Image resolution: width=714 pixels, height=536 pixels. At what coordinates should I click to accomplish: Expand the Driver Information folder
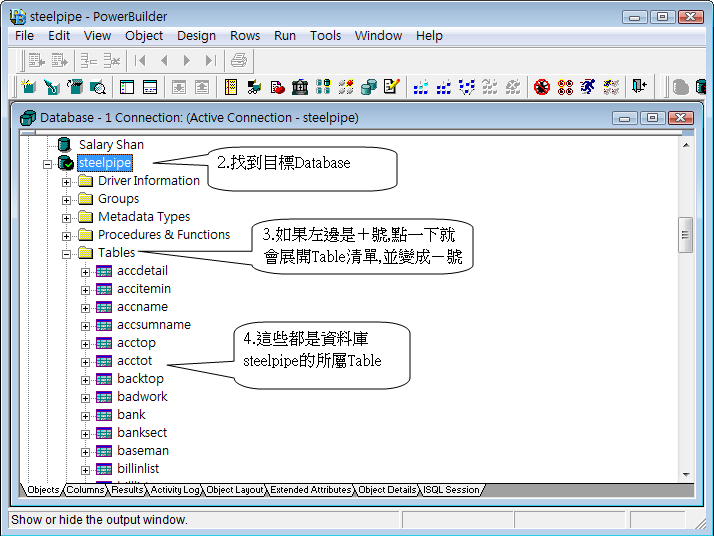click(x=66, y=182)
